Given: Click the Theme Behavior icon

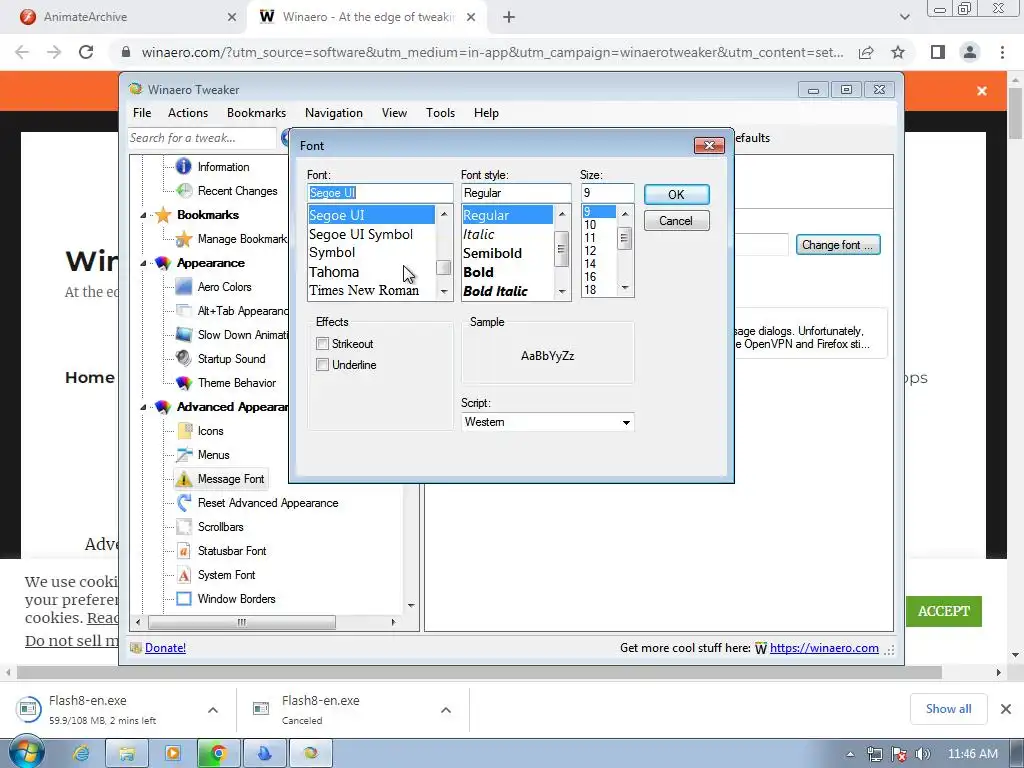Looking at the screenshot, I should click(x=184, y=383).
